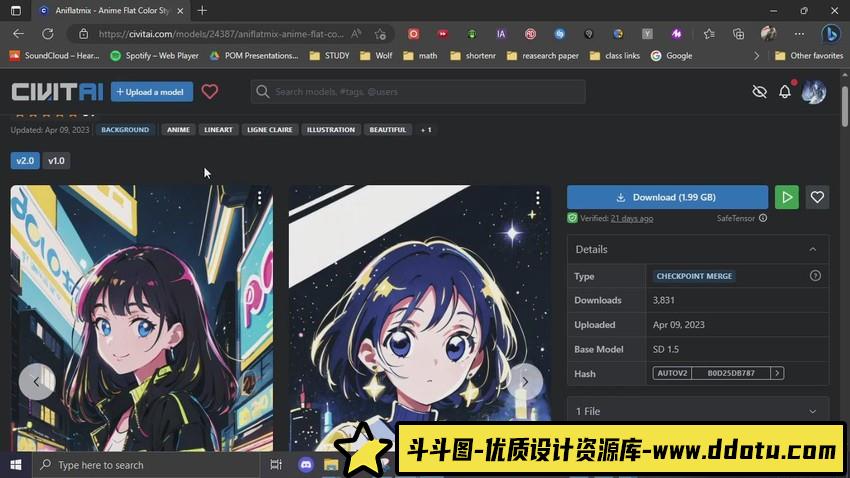This screenshot has height=478, width=850.
Task: Click the LIGNE CLAIRE tag
Action: [269, 130]
